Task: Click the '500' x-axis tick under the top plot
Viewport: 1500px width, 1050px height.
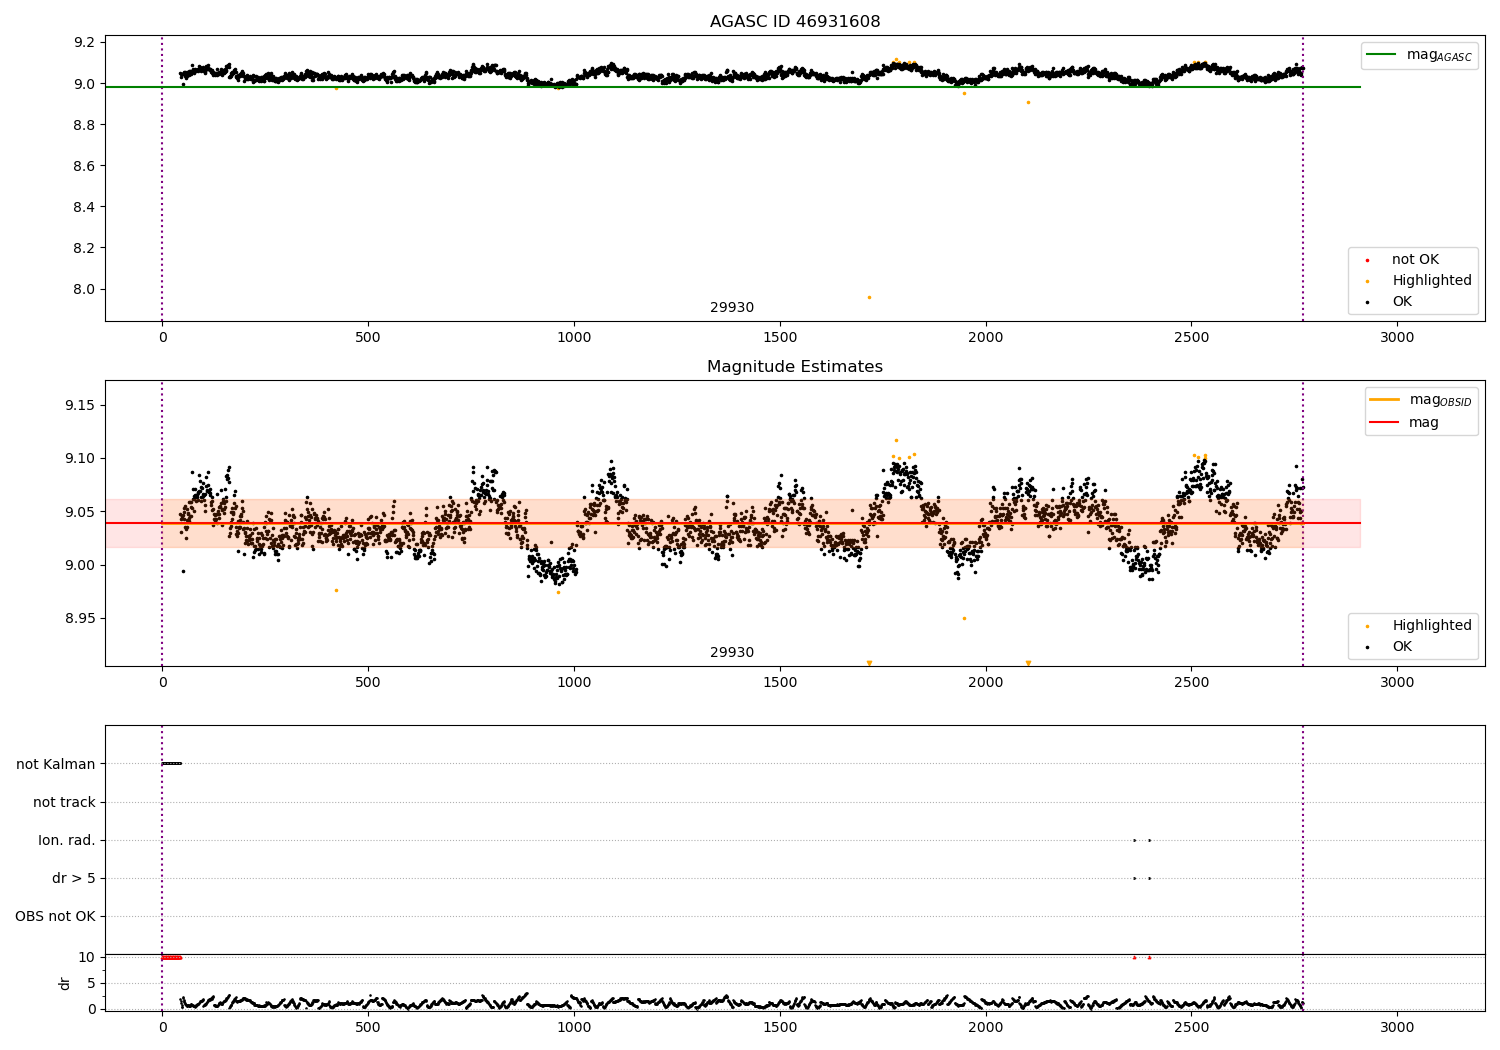Action: click(368, 338)
